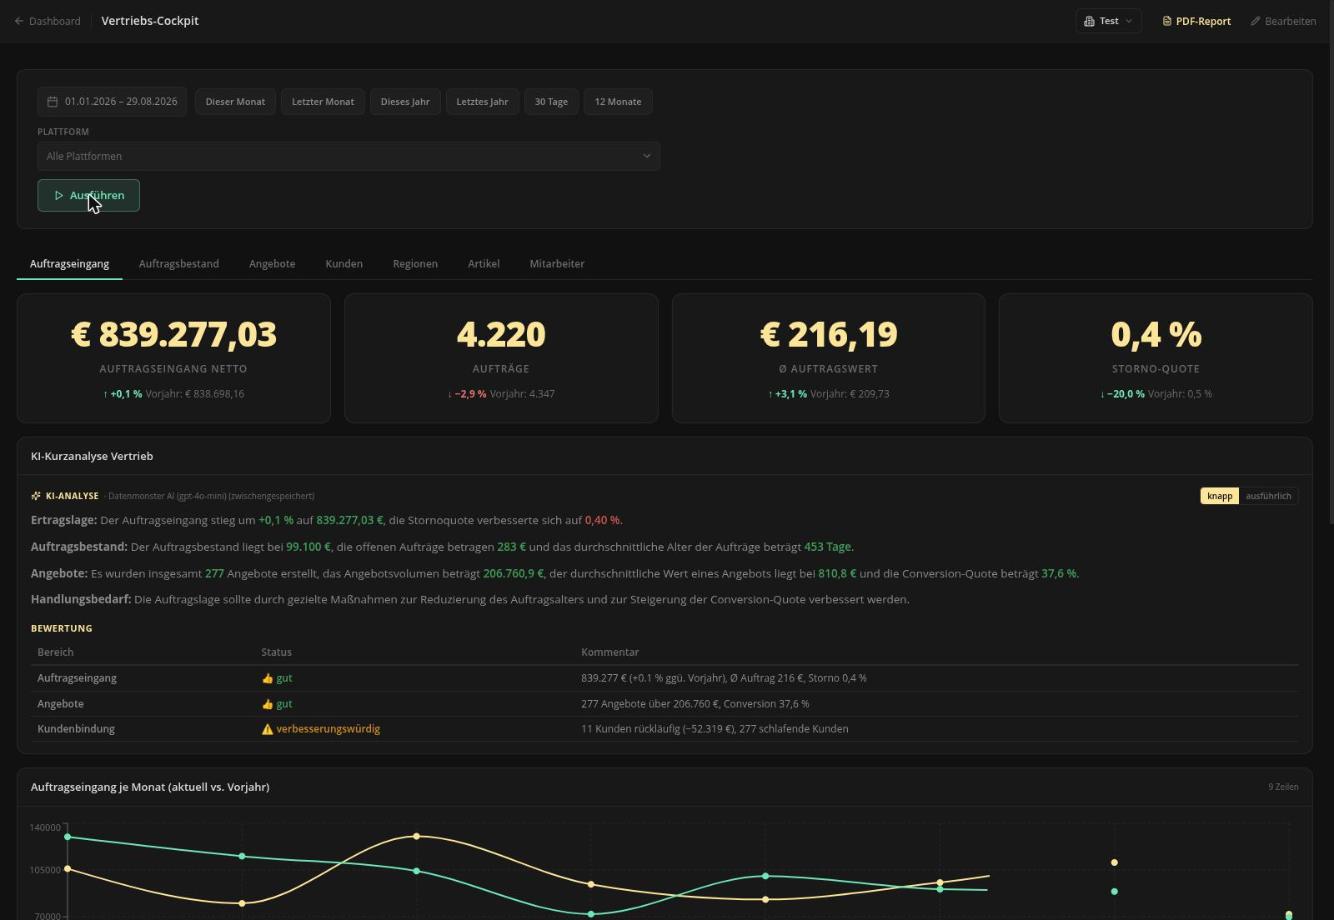Click the Ausführen run button

point(88,196)
